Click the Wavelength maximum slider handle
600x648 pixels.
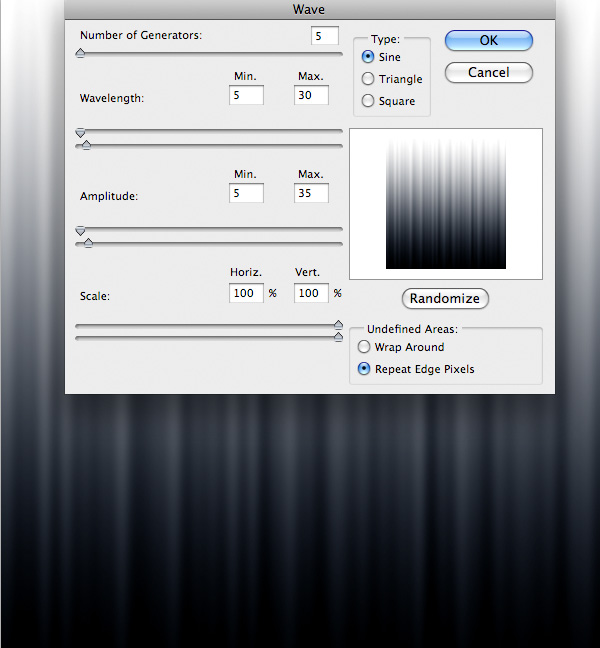tap(86, 145)
